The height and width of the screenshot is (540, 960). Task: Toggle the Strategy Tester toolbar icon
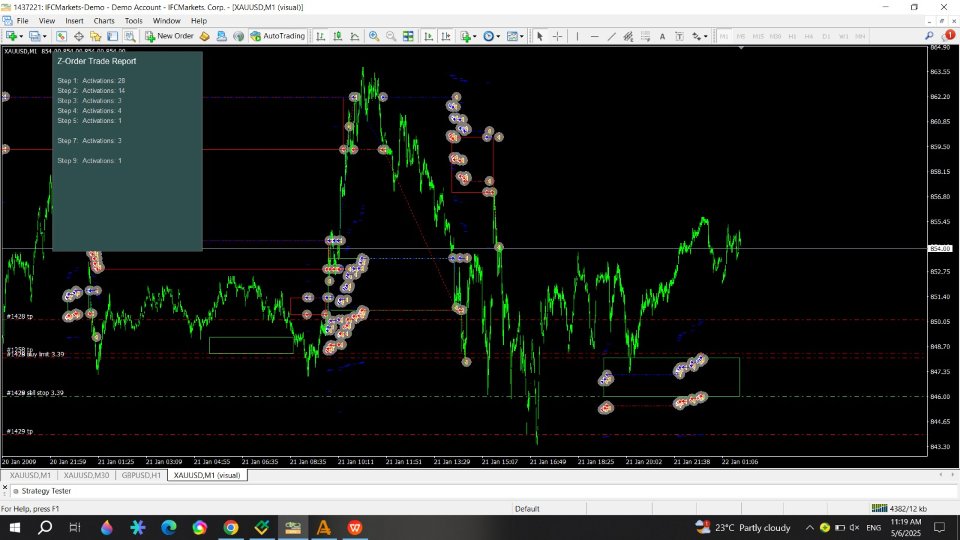(x=130, y=36)
